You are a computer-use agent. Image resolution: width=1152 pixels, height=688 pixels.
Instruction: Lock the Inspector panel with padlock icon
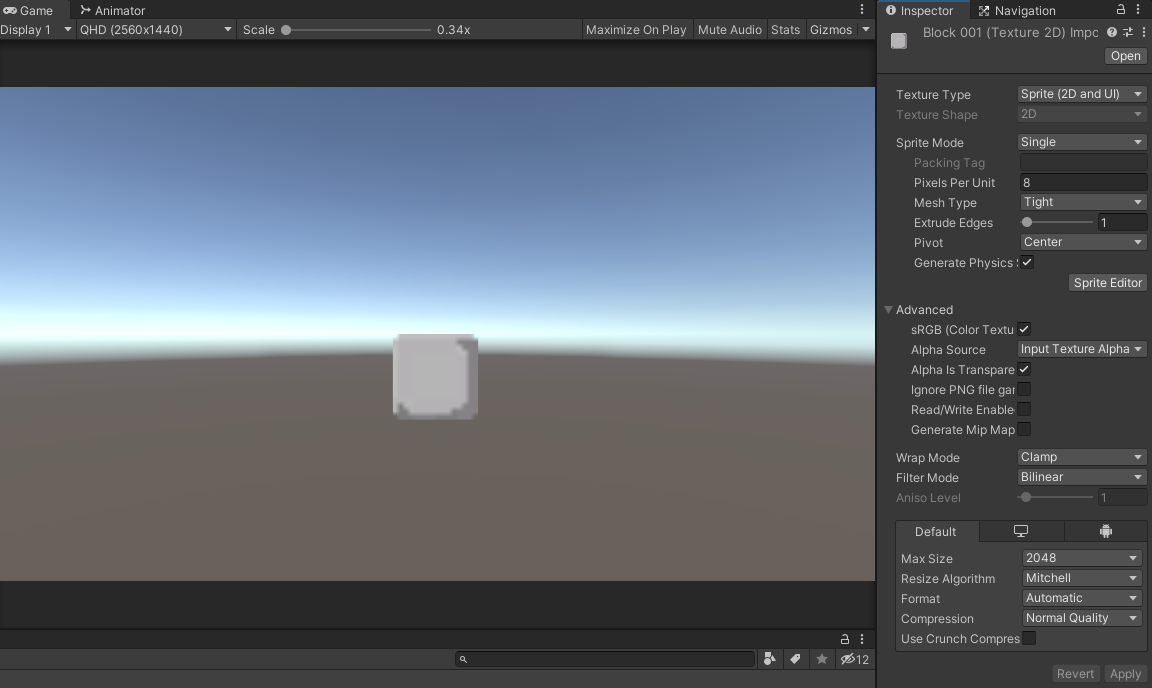click(1120, 10)
